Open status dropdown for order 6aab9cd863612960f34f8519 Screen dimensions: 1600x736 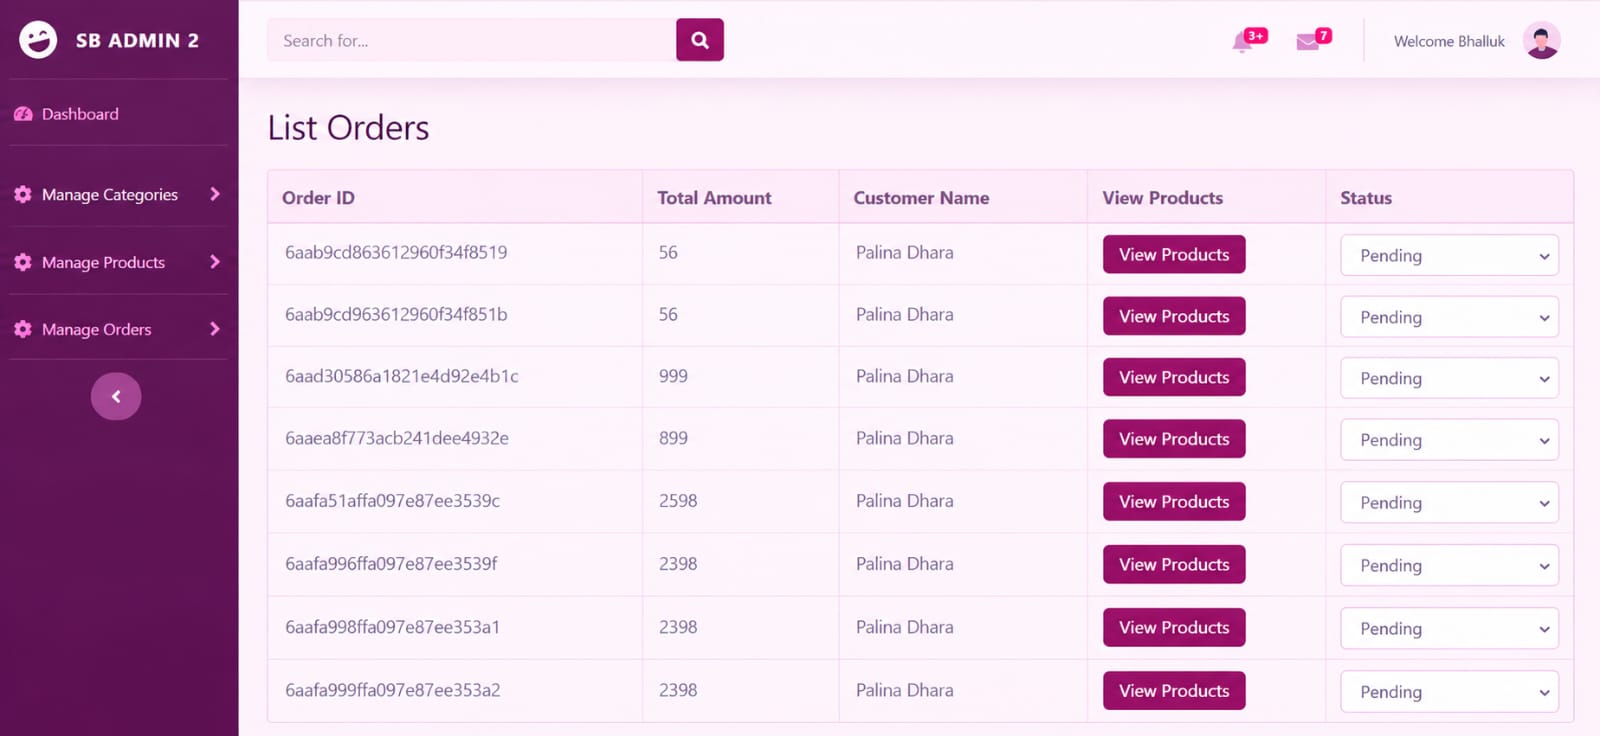coord(1449,255)
